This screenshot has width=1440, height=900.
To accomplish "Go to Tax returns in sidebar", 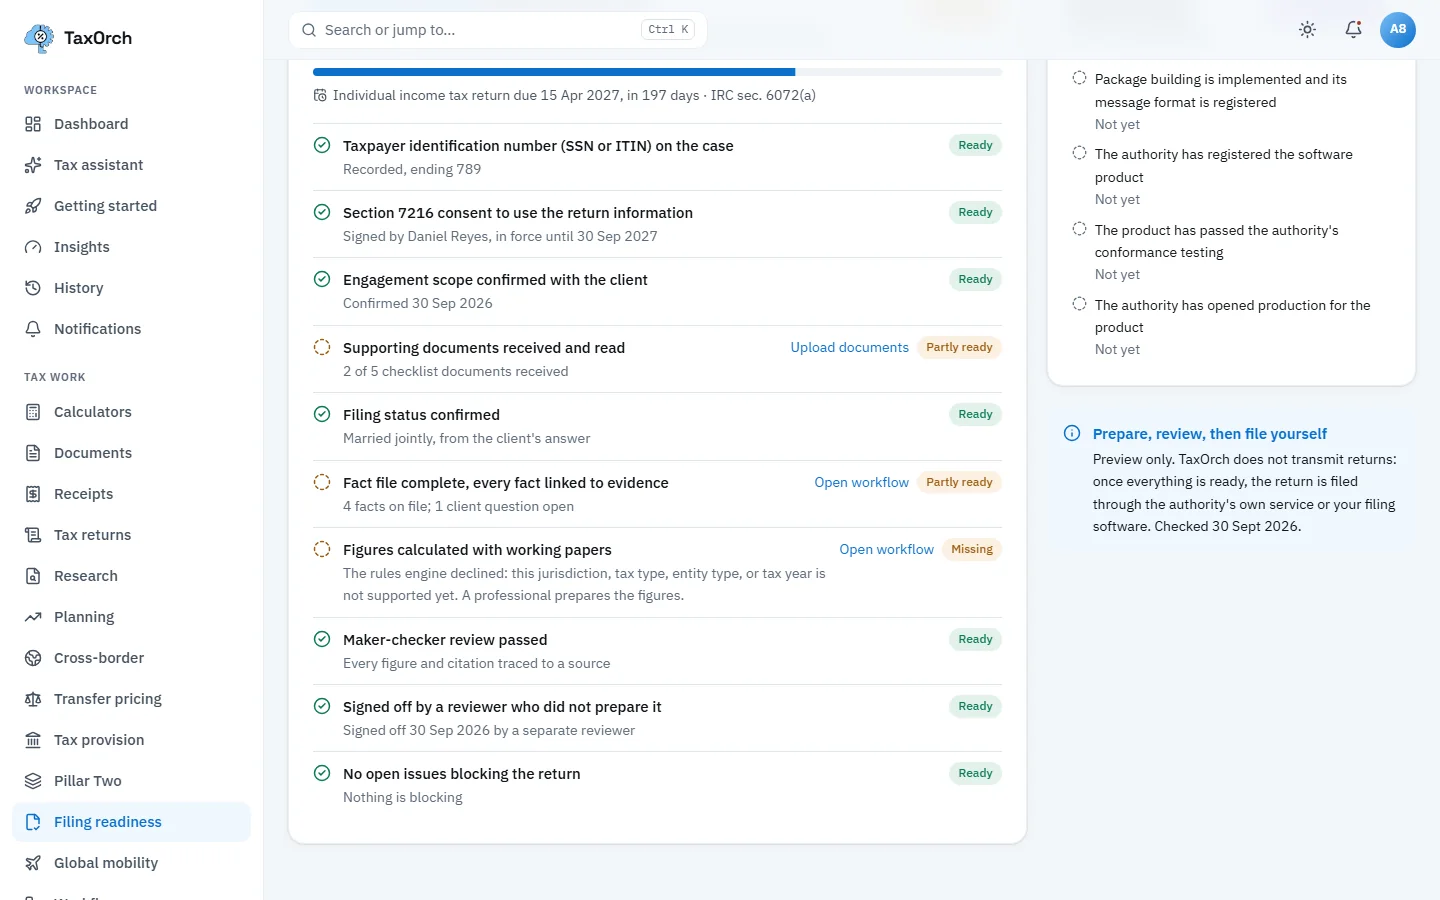I will (x=131, y=535).
